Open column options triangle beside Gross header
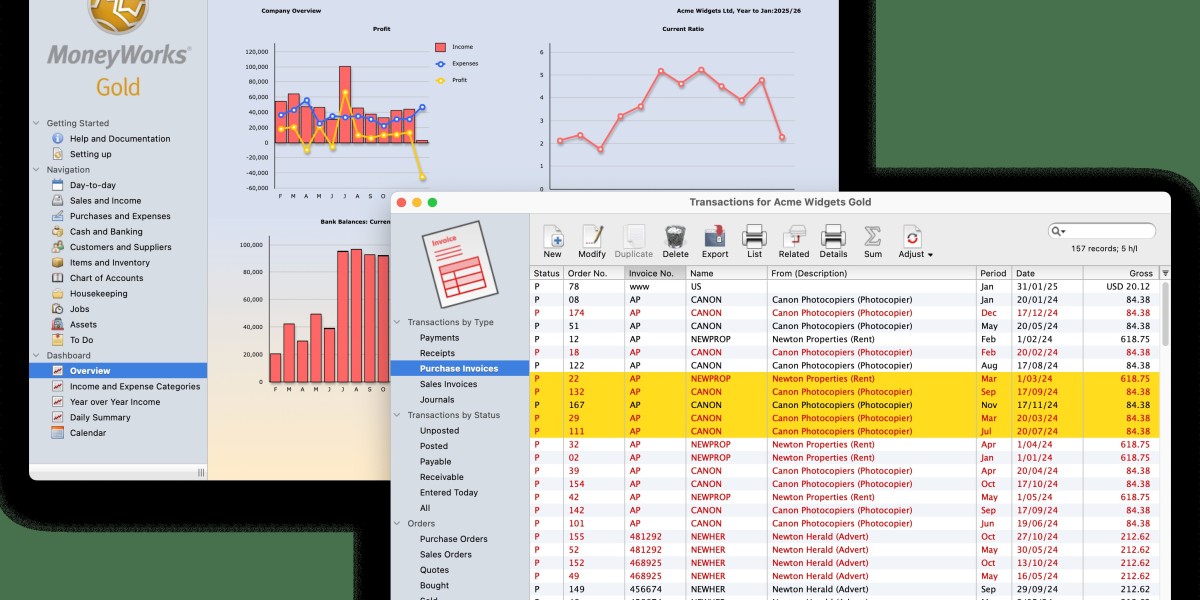The image size is (1200, 600). point(1165,273)
